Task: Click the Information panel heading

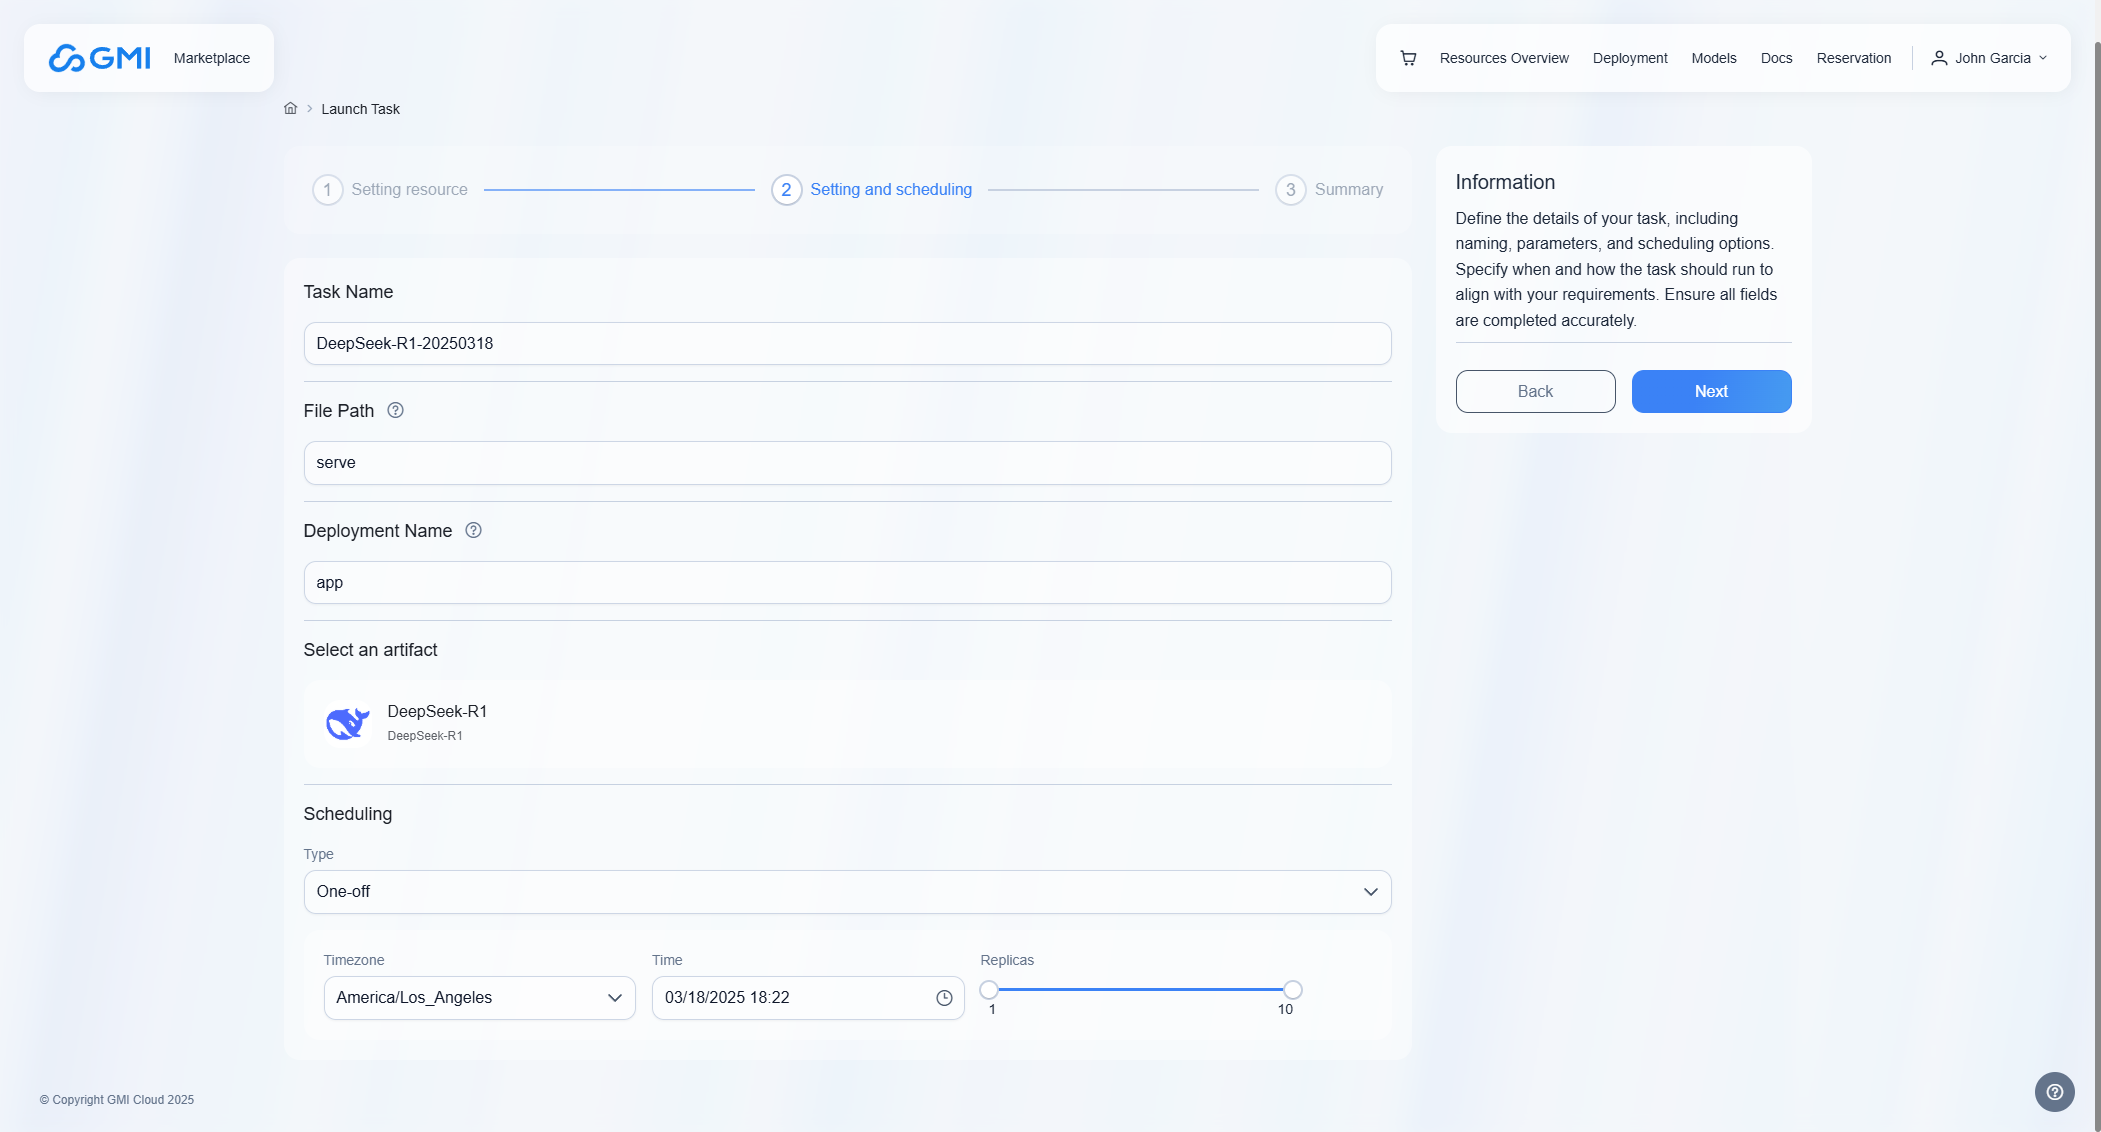Action: coord(1505,182)
